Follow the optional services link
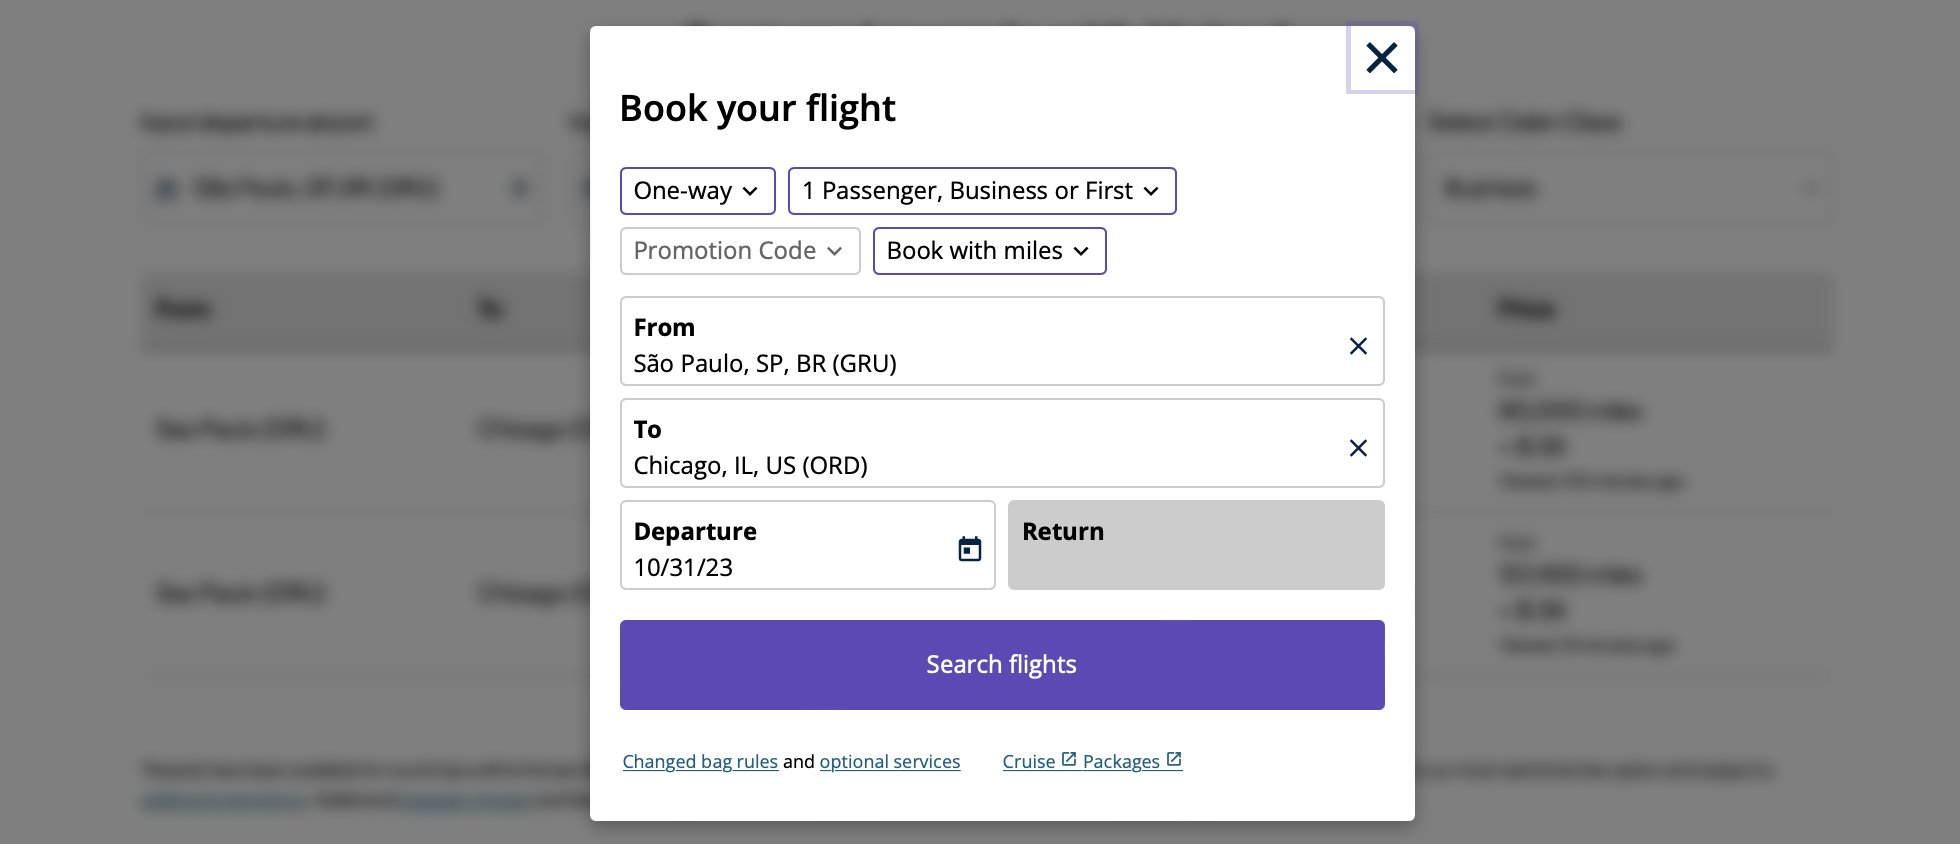This screenshot has width=1960, height=844. click(x=890, y=762)
